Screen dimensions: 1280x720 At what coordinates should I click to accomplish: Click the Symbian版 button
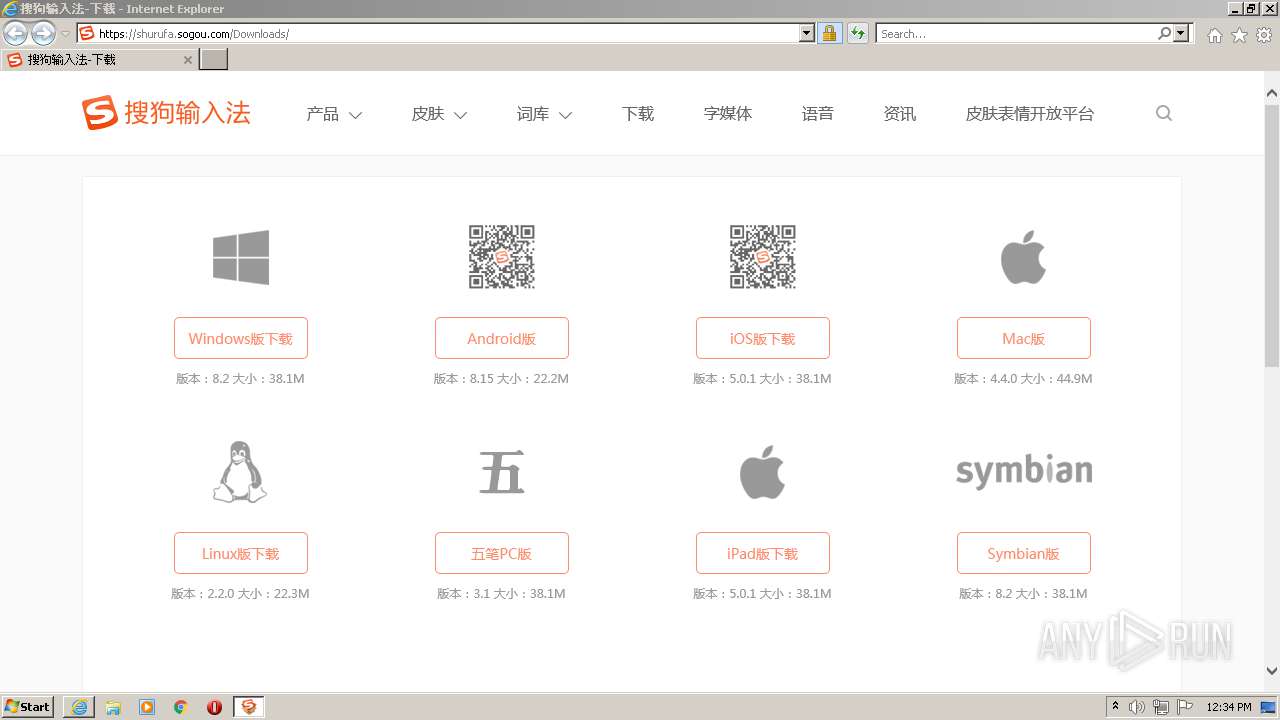pyautogui.click(x=1024, y=553)
